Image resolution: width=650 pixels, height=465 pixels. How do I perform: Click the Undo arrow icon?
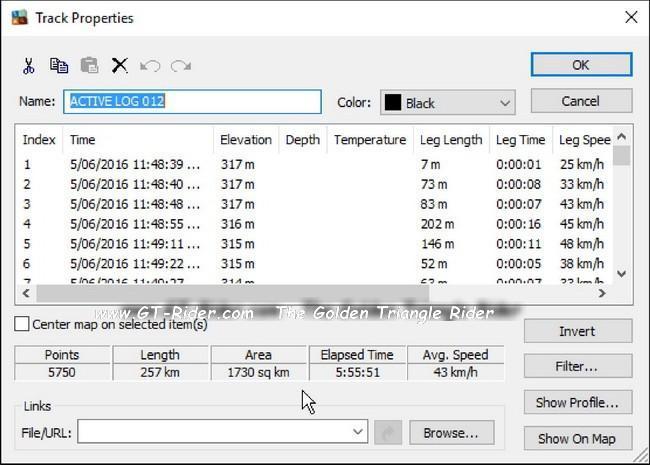150,66
